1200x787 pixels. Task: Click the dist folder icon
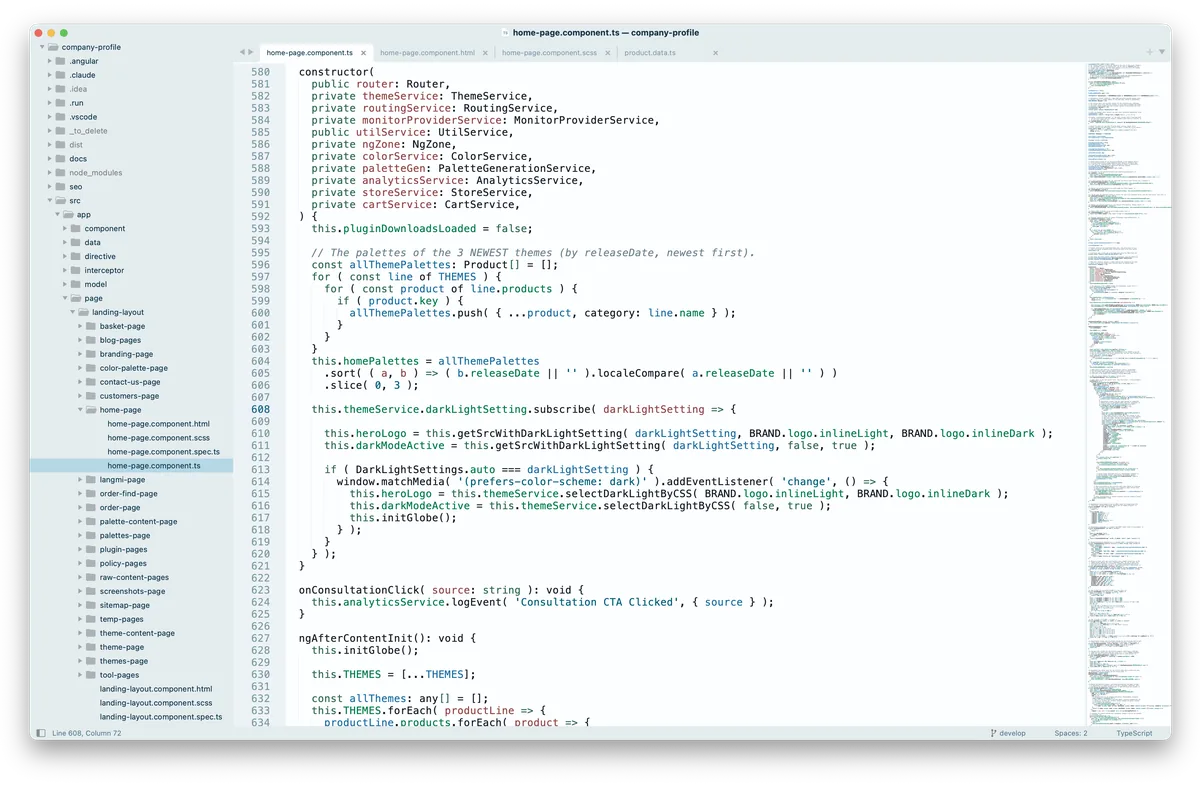point(60,145)
